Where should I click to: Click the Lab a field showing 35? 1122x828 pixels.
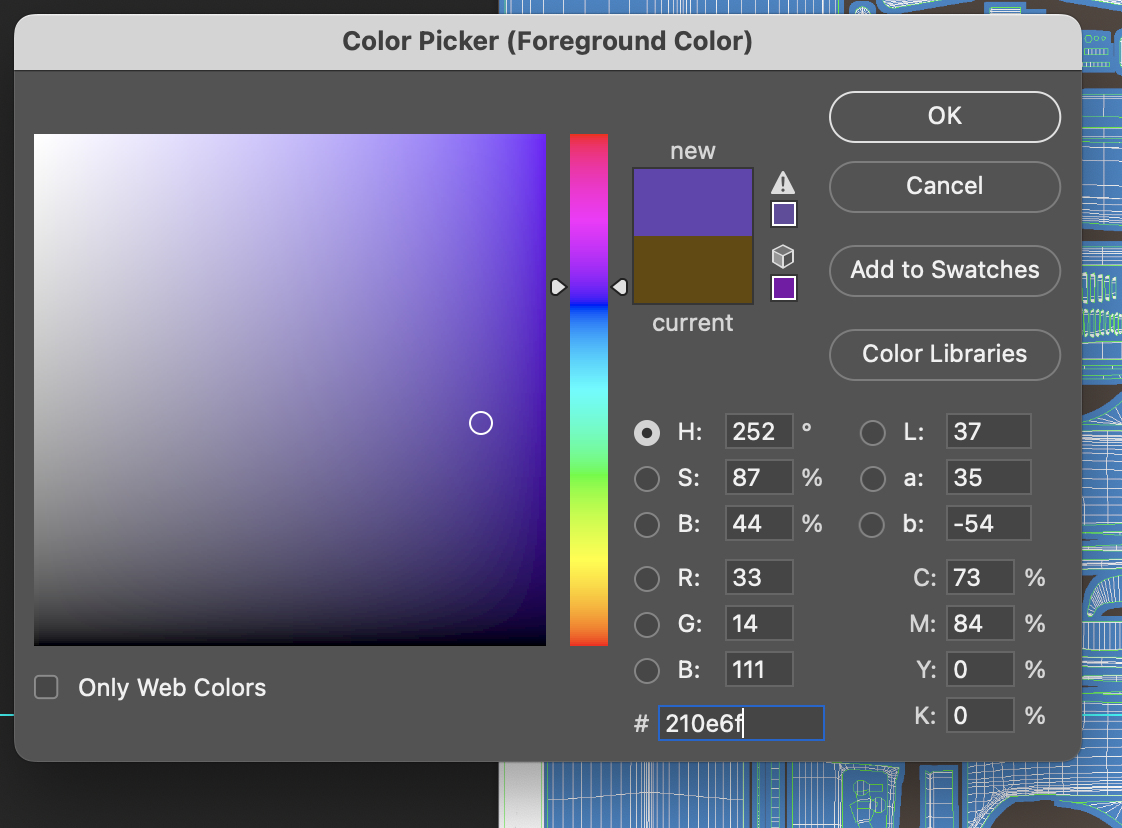[988, 477]
